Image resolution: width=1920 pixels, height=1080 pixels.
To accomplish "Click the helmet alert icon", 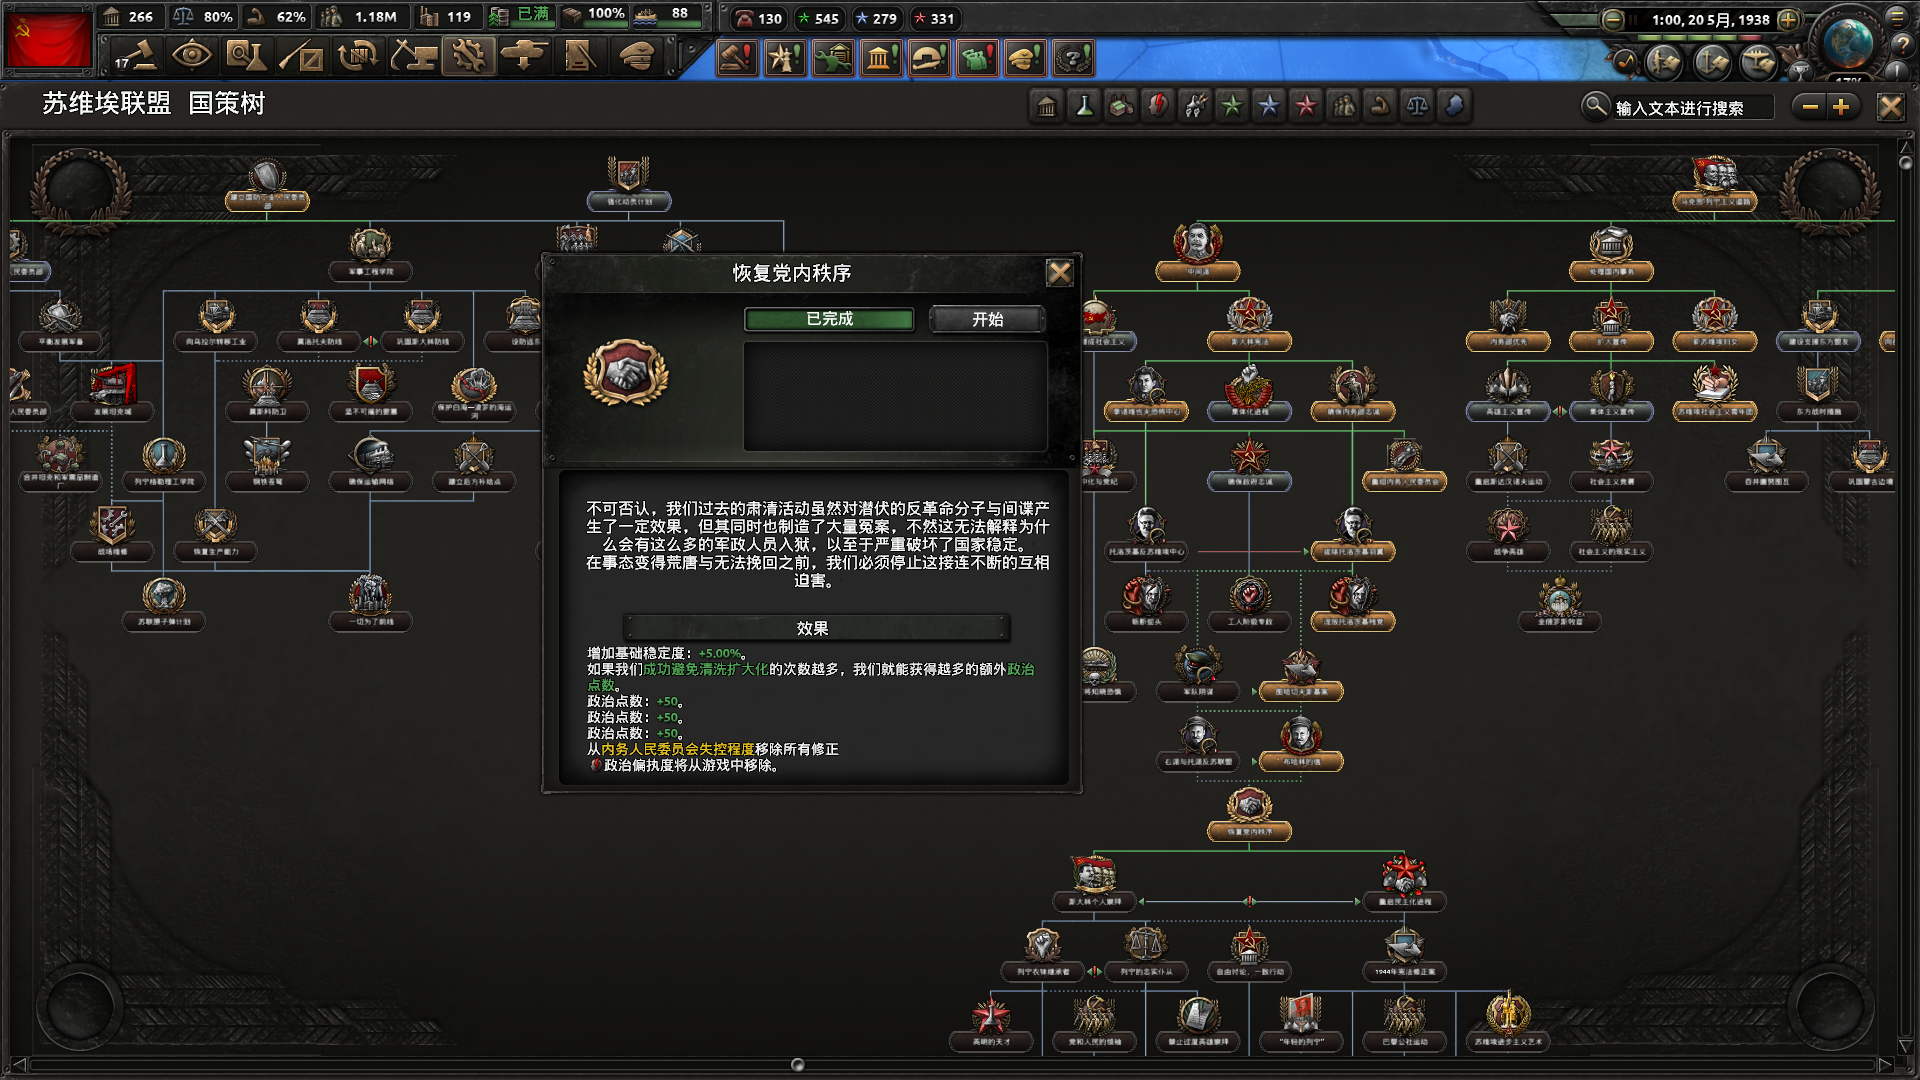I will click(x=929, y=58).
